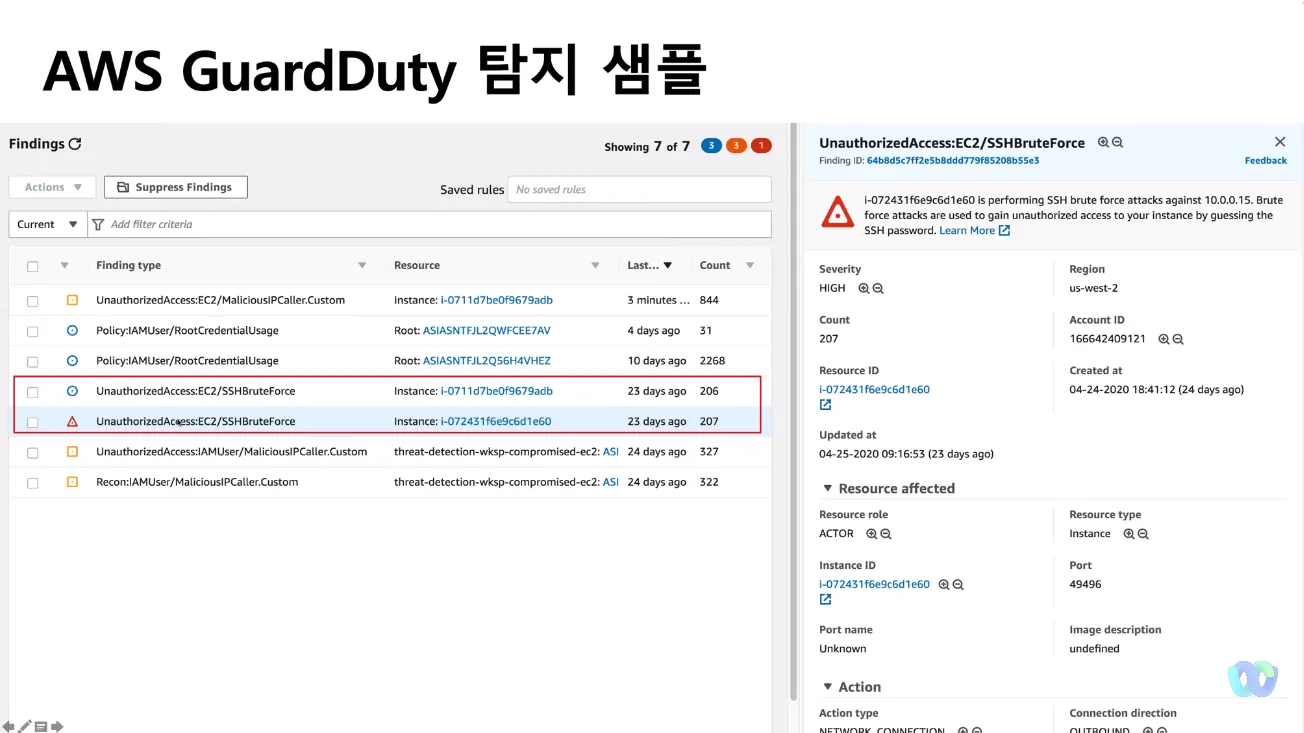Click the region value us-west-2
This screenshot has width=1304, height=733.
click(x=1094, y=288)
